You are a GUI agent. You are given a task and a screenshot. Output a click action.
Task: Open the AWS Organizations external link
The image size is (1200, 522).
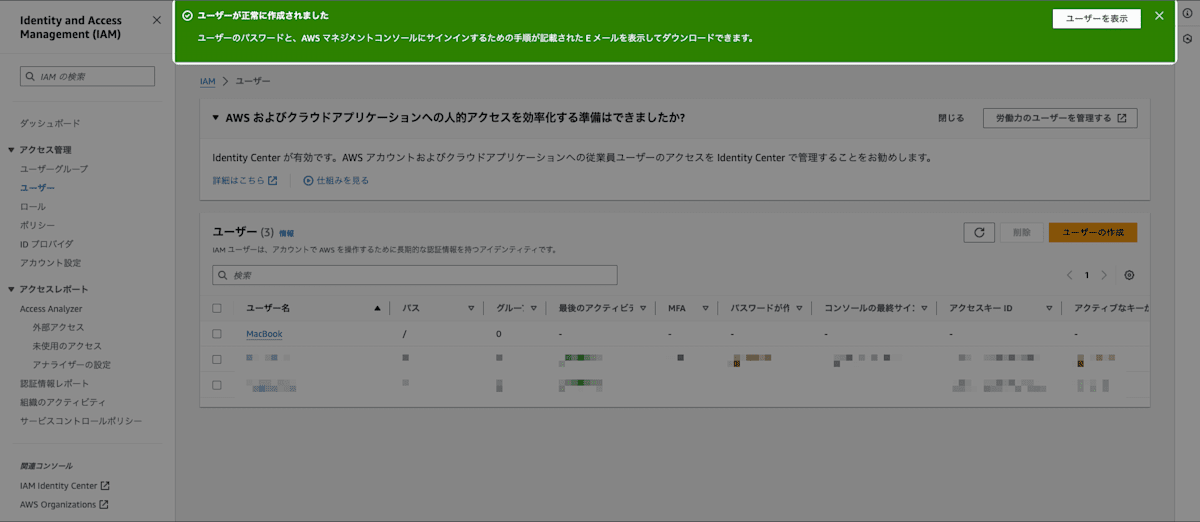(65, 505)
